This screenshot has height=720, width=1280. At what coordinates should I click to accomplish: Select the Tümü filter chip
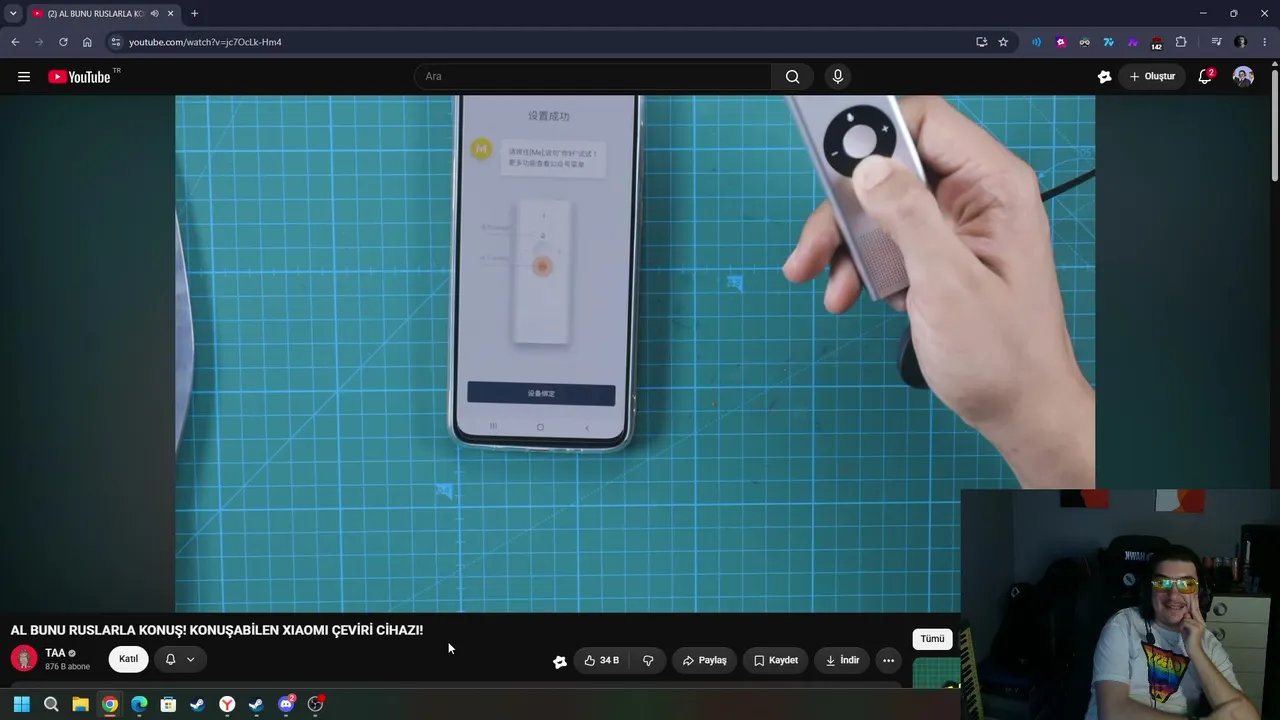click(932, 639)
